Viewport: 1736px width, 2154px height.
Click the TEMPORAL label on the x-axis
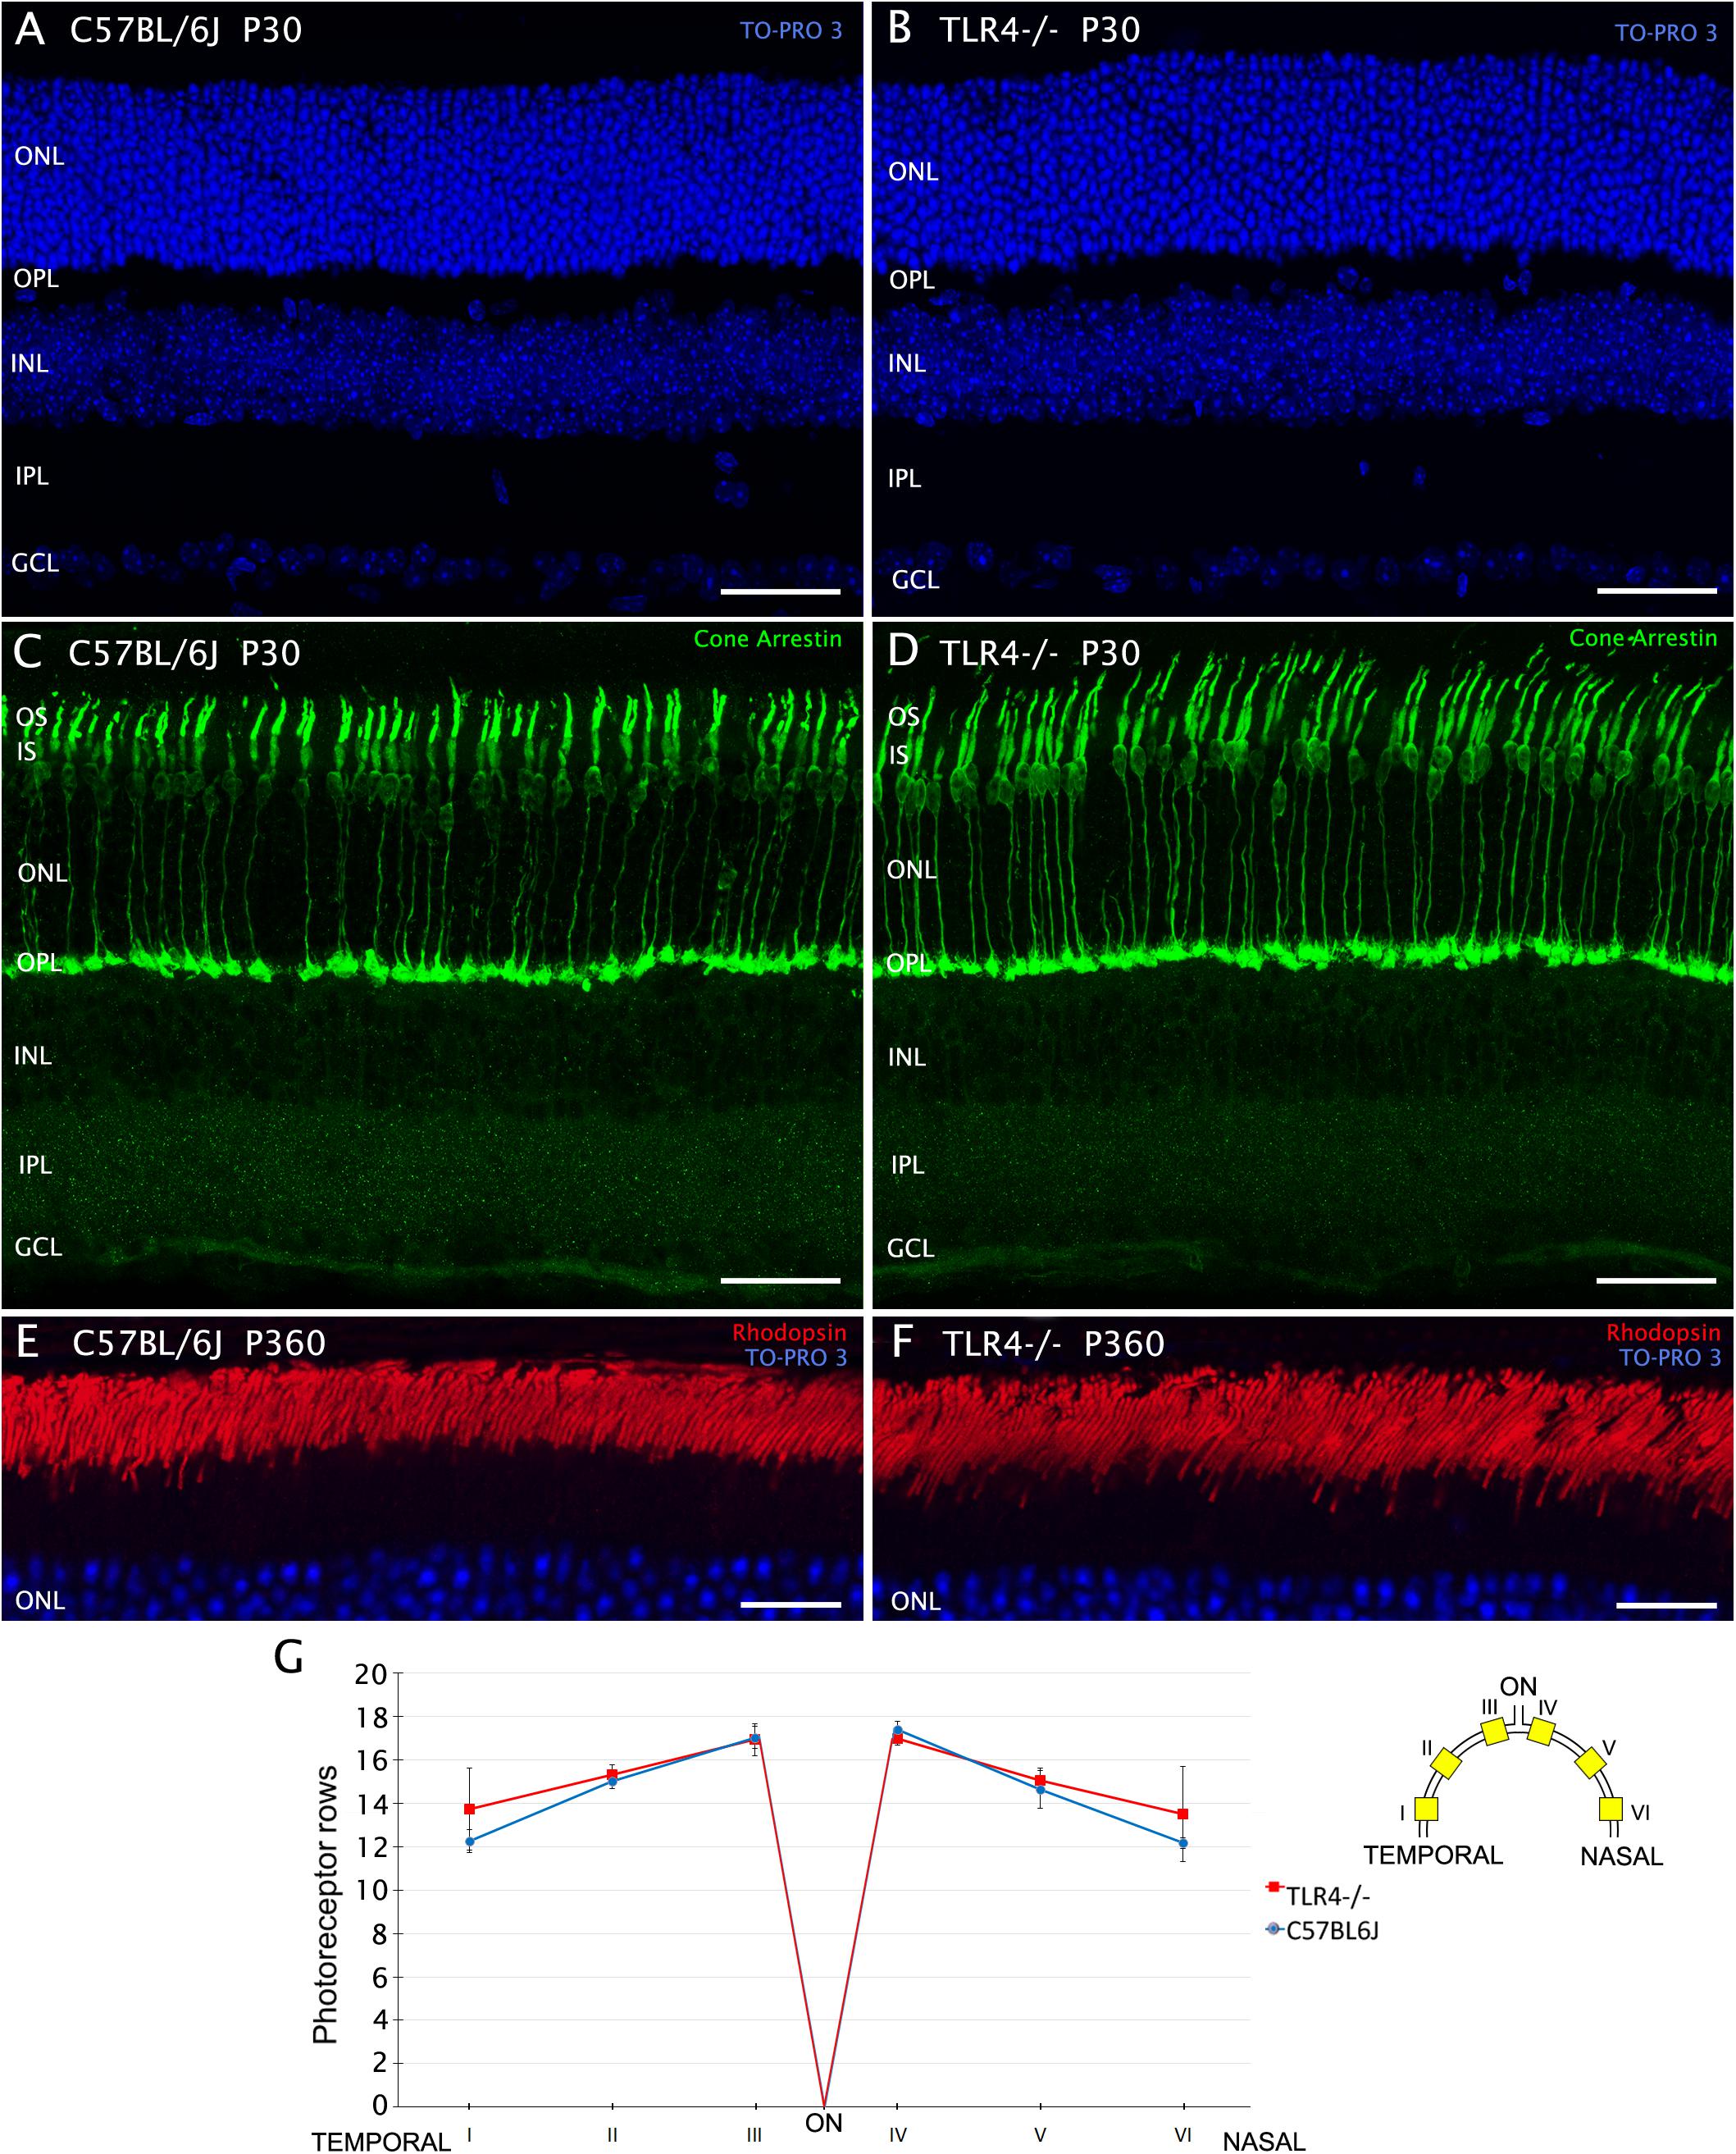(x=381, y=2141)
